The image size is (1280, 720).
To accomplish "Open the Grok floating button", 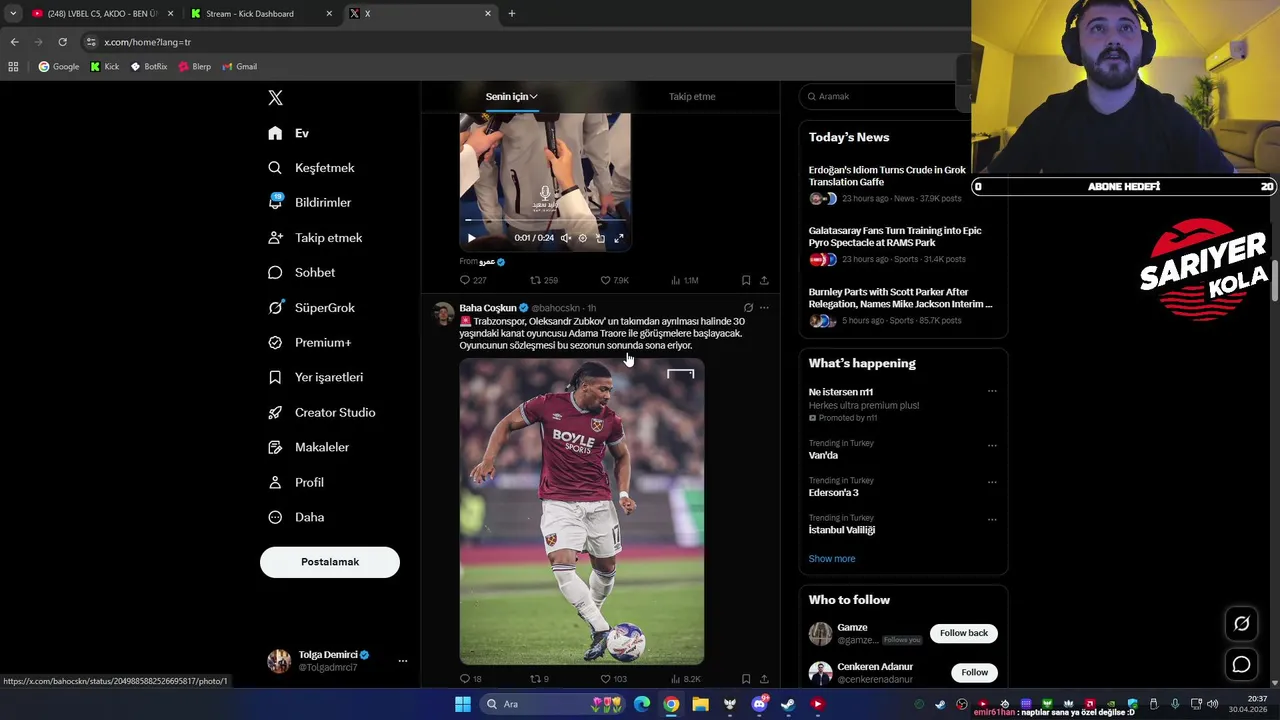I will click(1241, 624).
